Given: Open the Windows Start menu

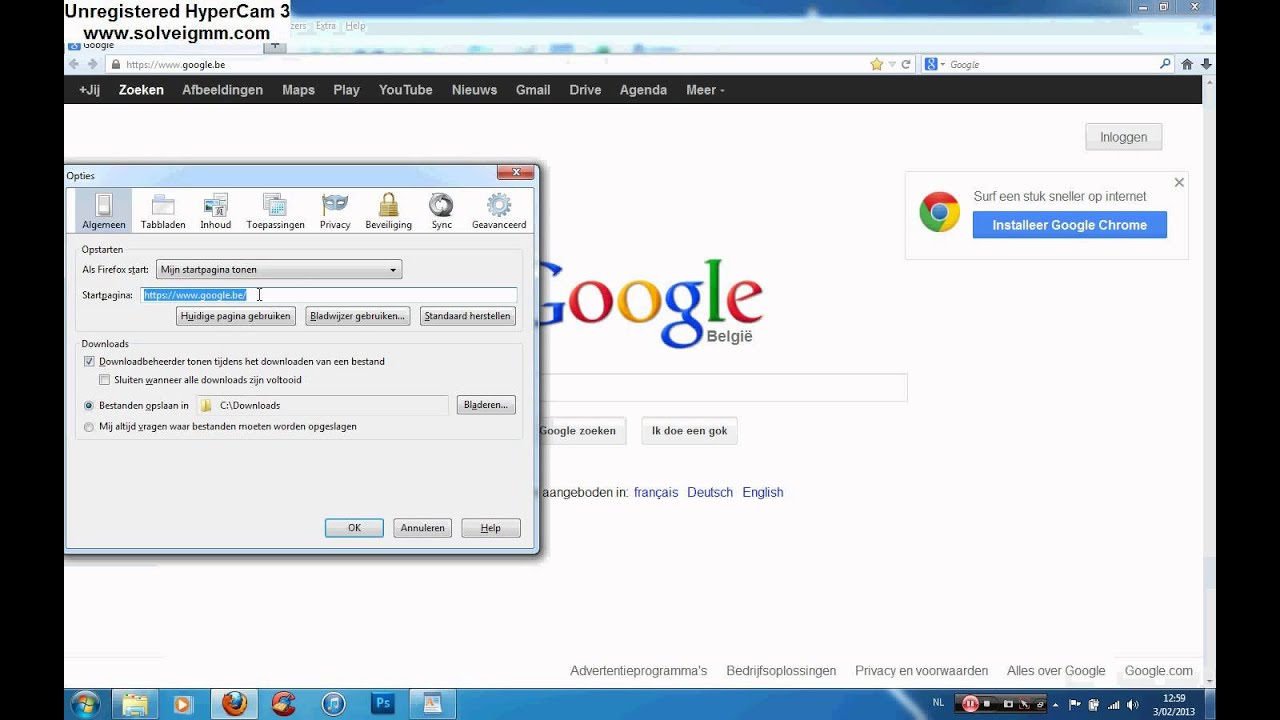Looking at the screenshot, I should (85, 703).
